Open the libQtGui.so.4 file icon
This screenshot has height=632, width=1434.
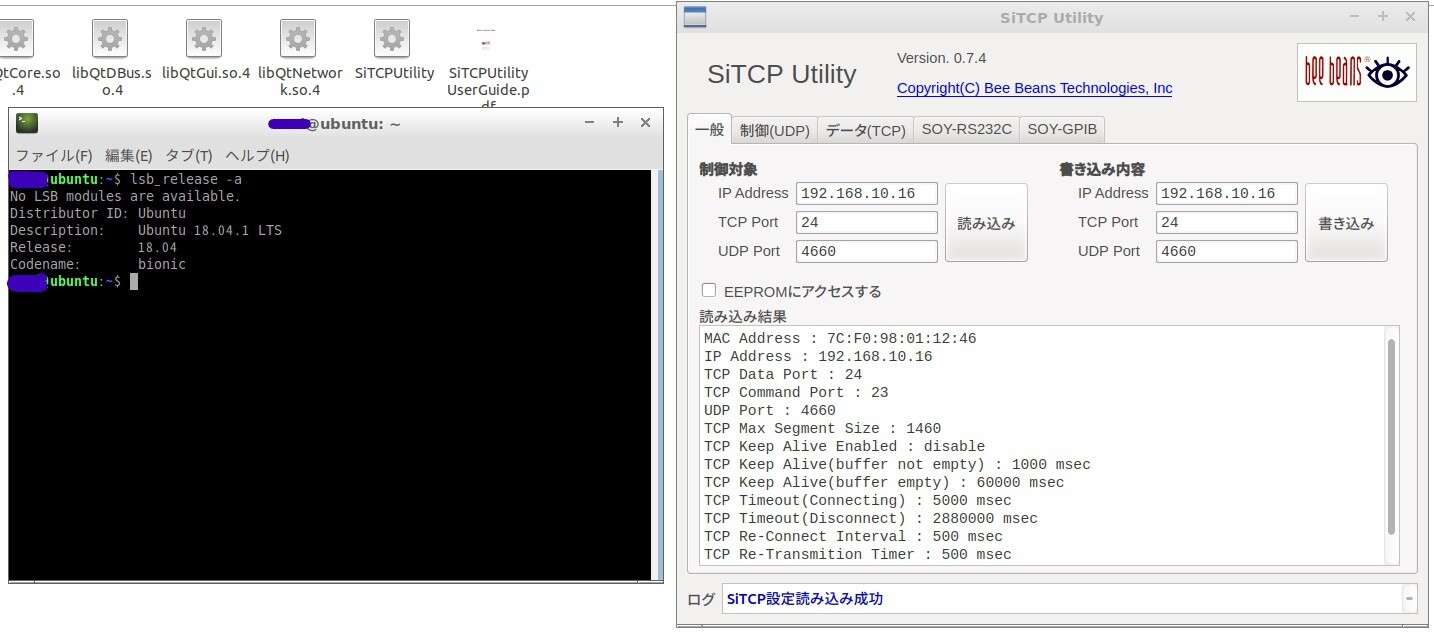pyautogui.click(x=204, y=39)
